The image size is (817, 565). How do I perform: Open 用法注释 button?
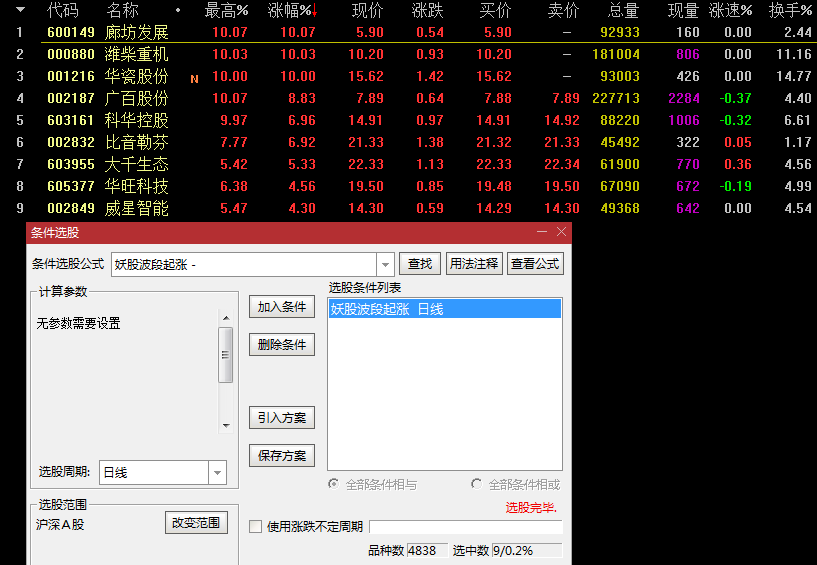tap(474, 264)
